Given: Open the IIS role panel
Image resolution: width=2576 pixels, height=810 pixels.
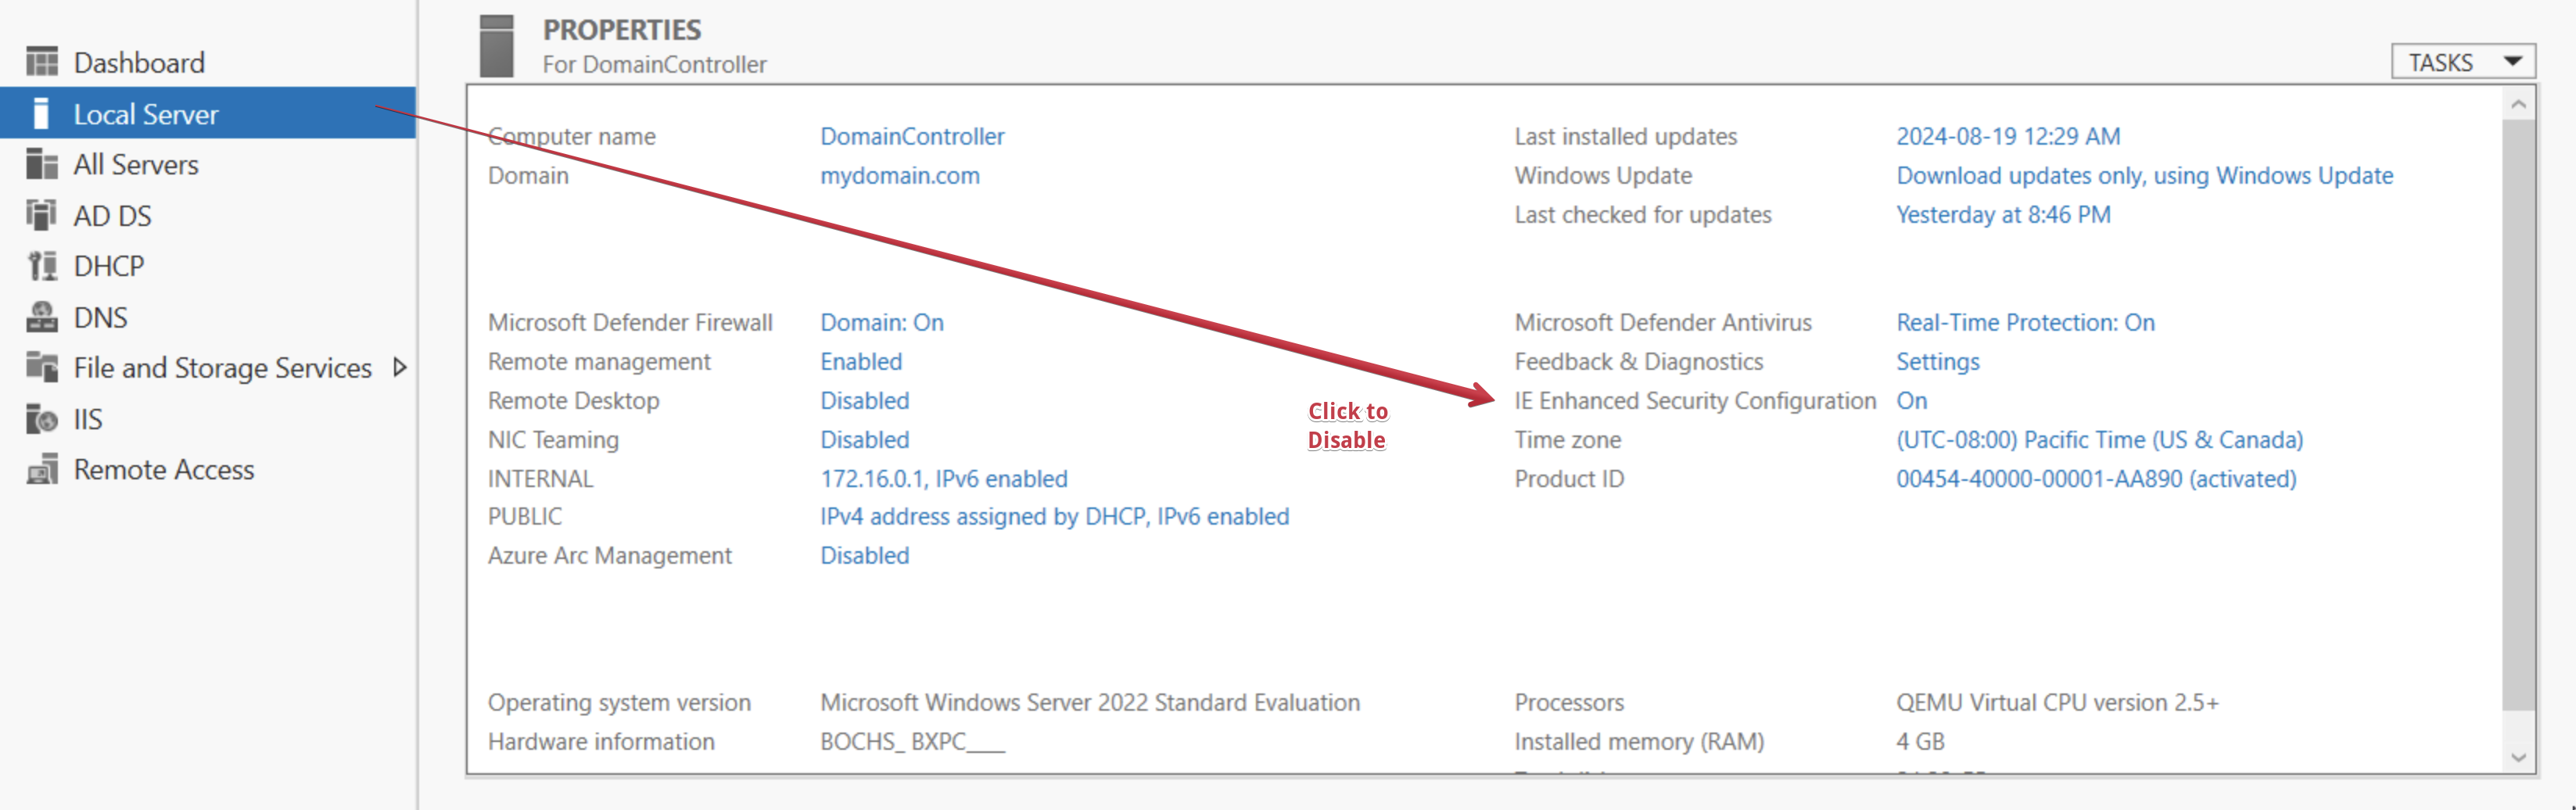Looking at the screenshot, I should [x=88, y=418].
